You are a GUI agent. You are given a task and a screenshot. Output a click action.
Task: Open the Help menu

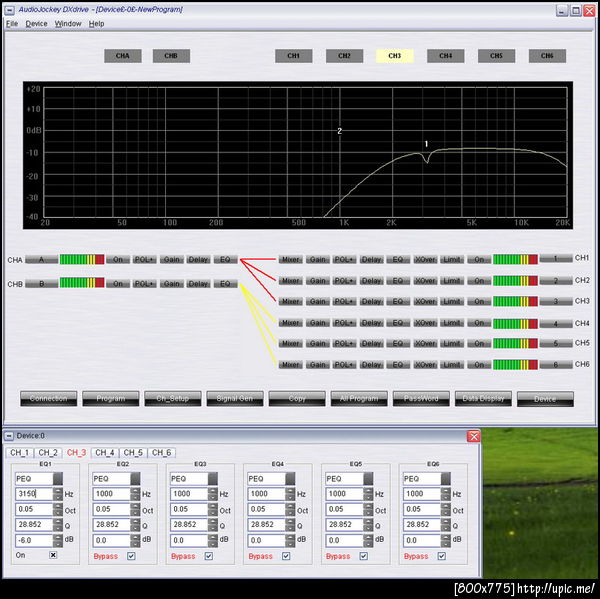click(x=96, y=24)
